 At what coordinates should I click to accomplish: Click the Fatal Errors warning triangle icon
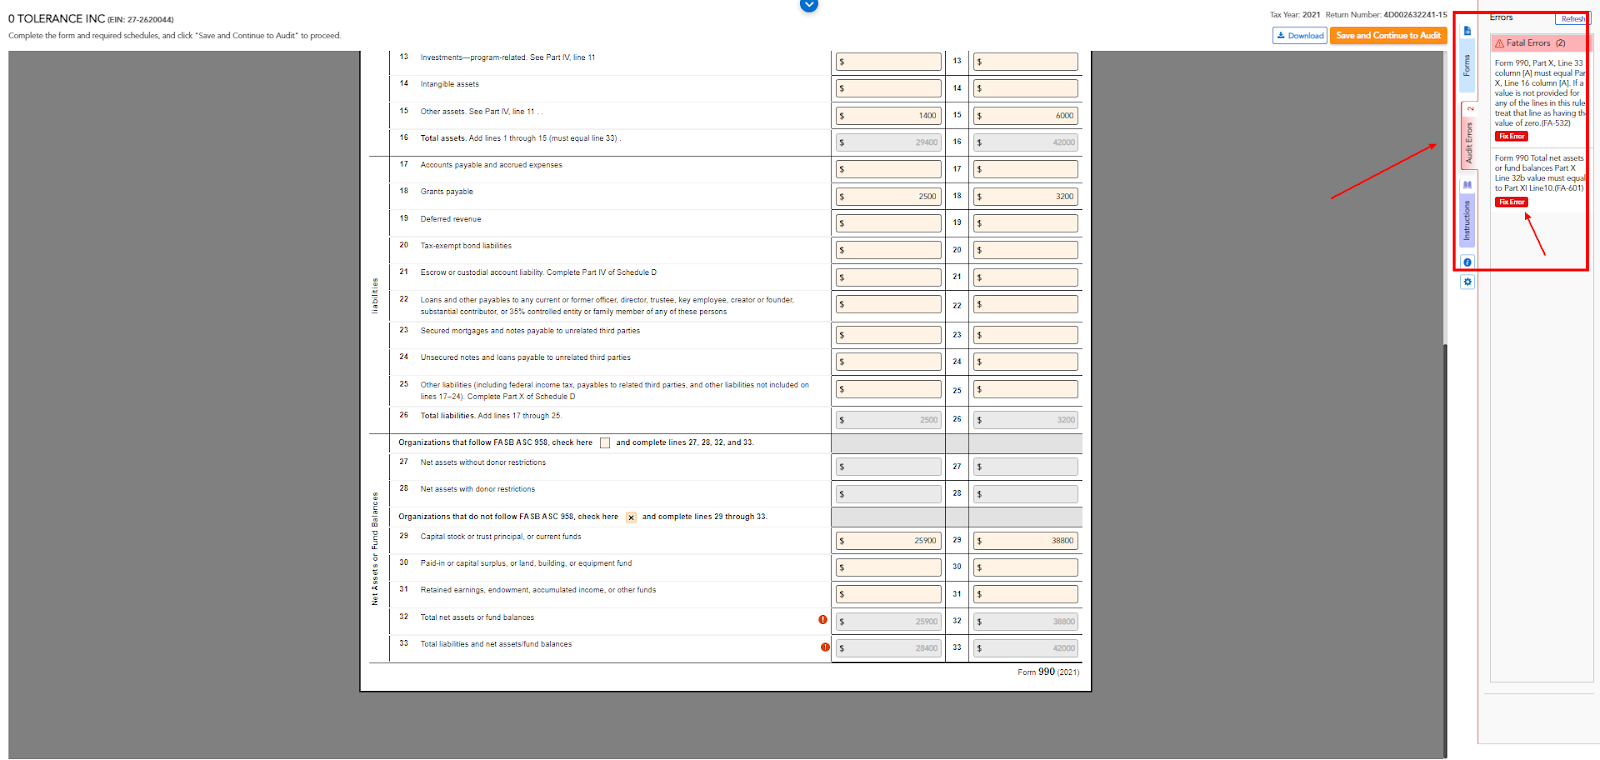1499,43
